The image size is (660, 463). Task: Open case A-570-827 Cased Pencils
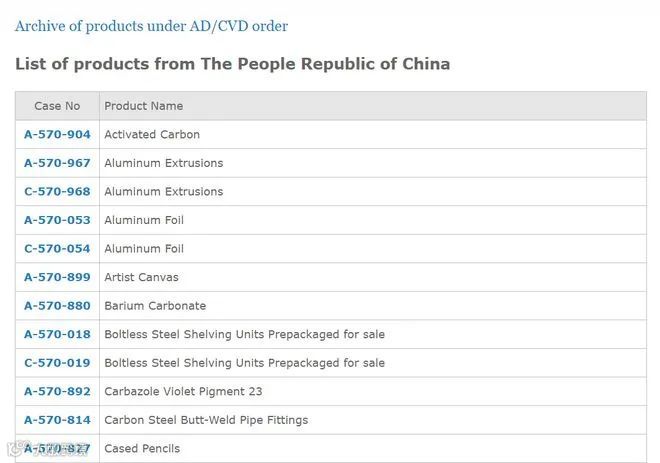pos(57,449)
